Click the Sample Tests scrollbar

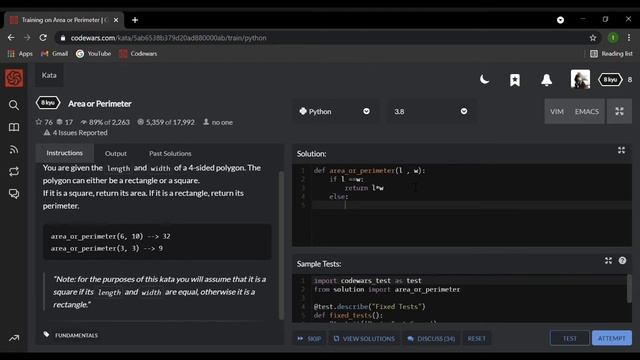point(629,288)
